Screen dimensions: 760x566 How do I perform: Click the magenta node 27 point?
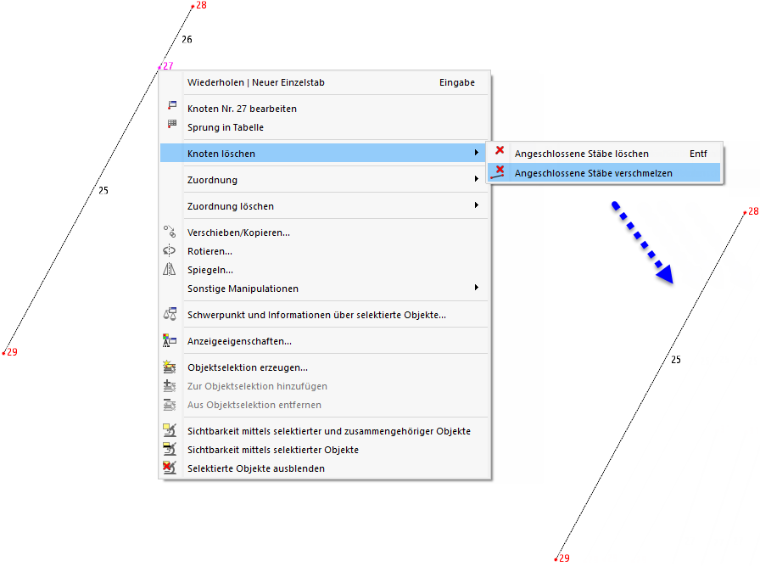pyautogui.click(x=159, y=67)
